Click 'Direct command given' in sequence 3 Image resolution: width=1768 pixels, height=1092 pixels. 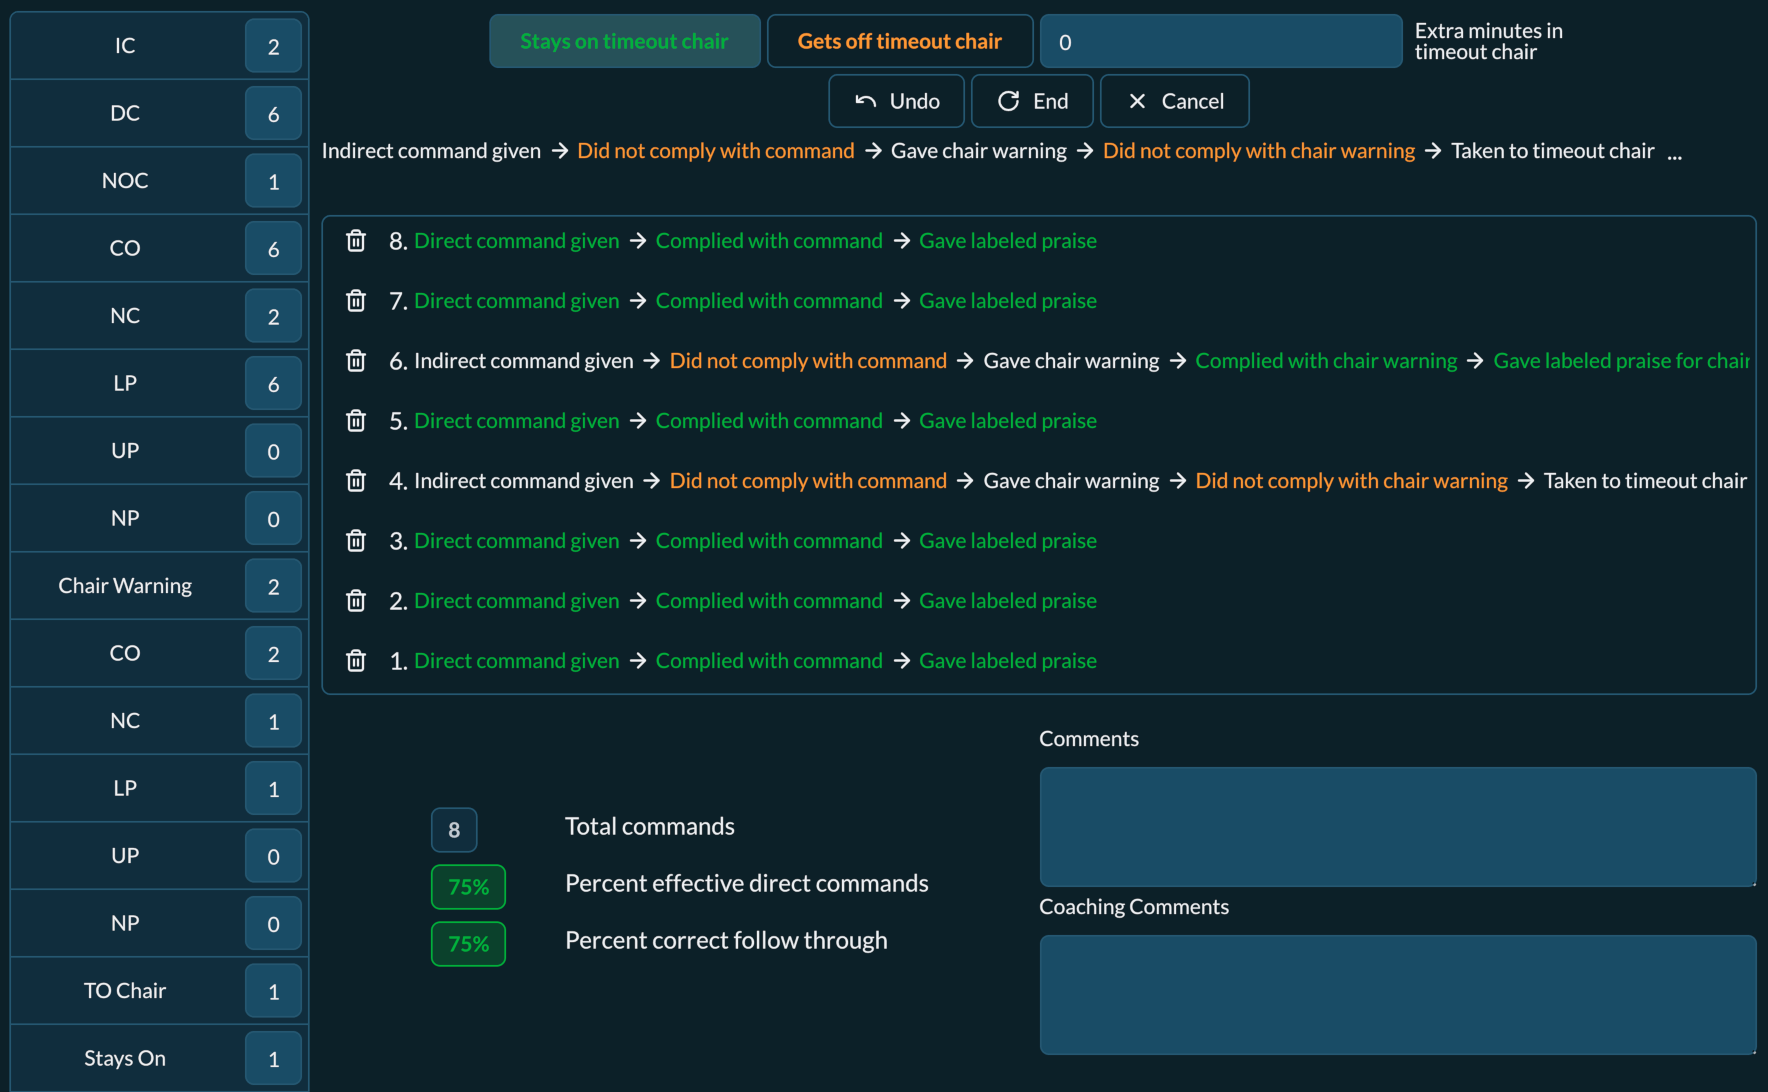[x=517, y=541]
